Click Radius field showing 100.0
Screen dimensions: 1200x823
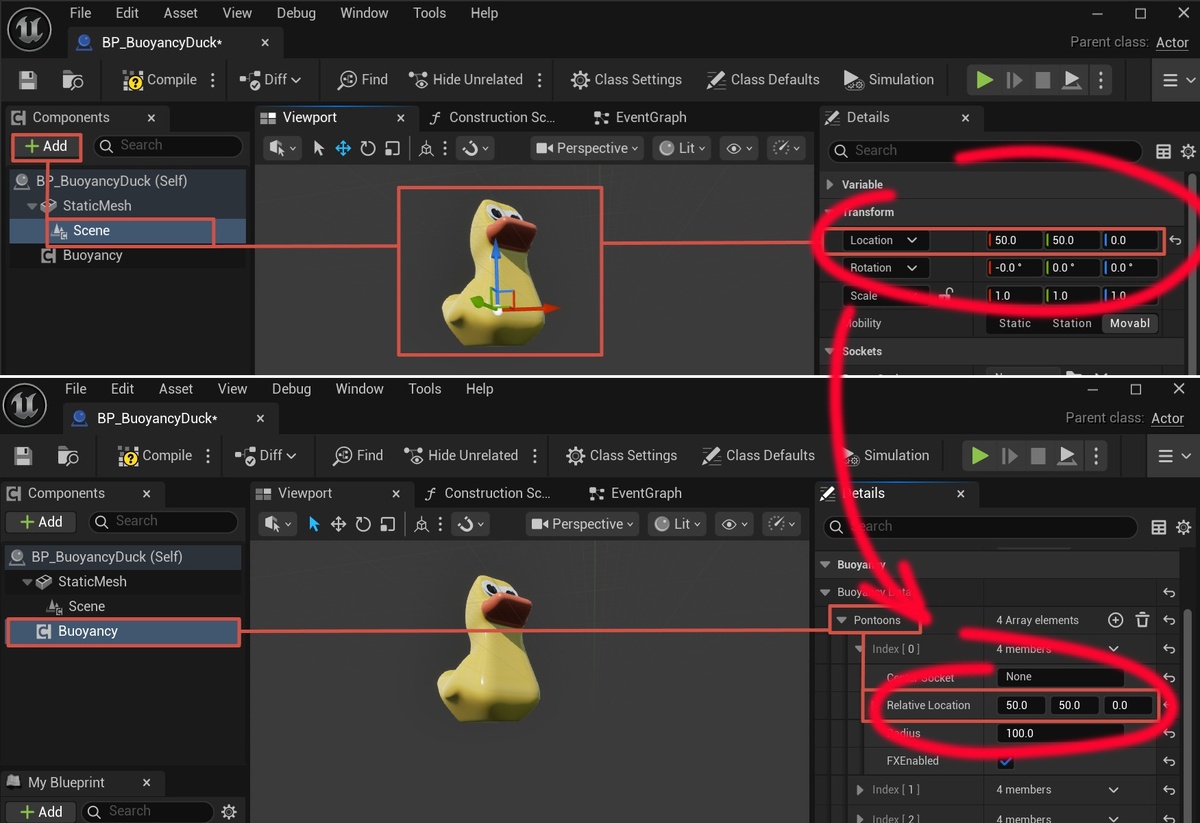click(1060, 733)
